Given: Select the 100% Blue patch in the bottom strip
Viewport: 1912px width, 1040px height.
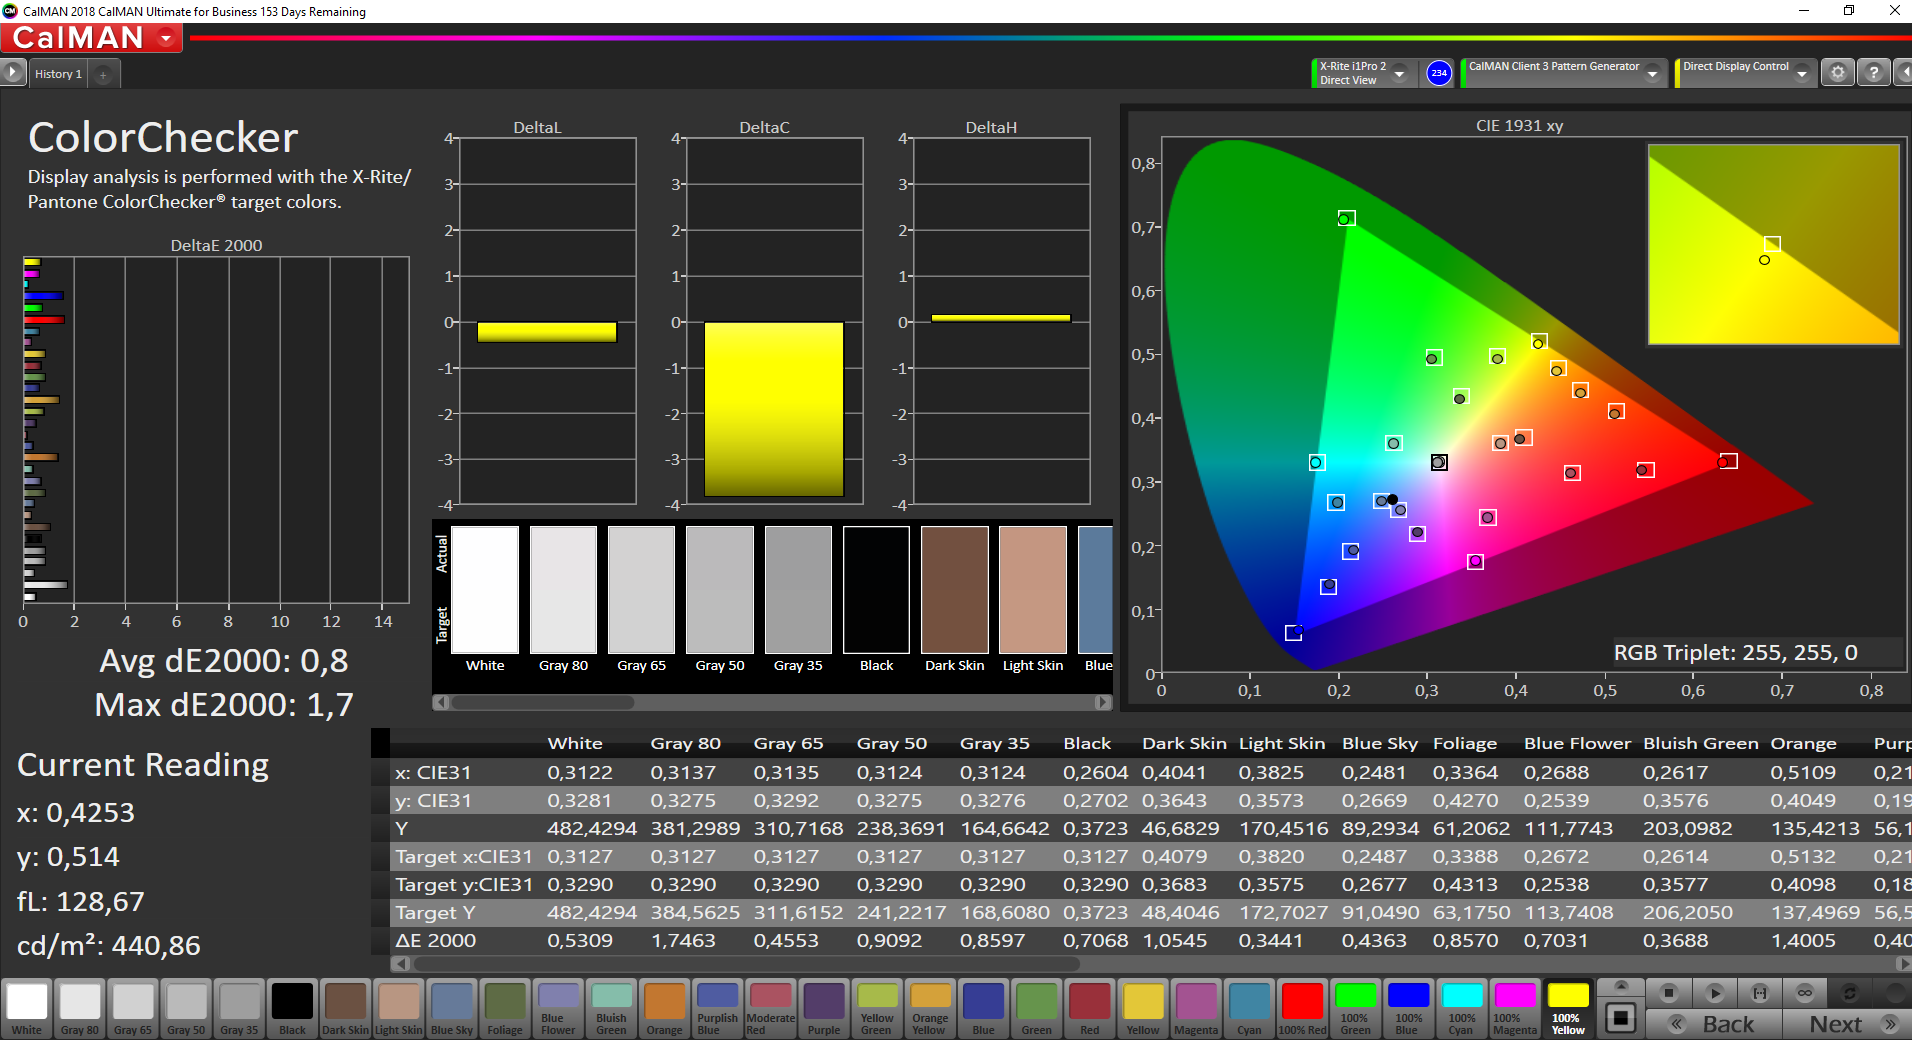Looking at the screenshot, I should click(x=1409, y=1008).
